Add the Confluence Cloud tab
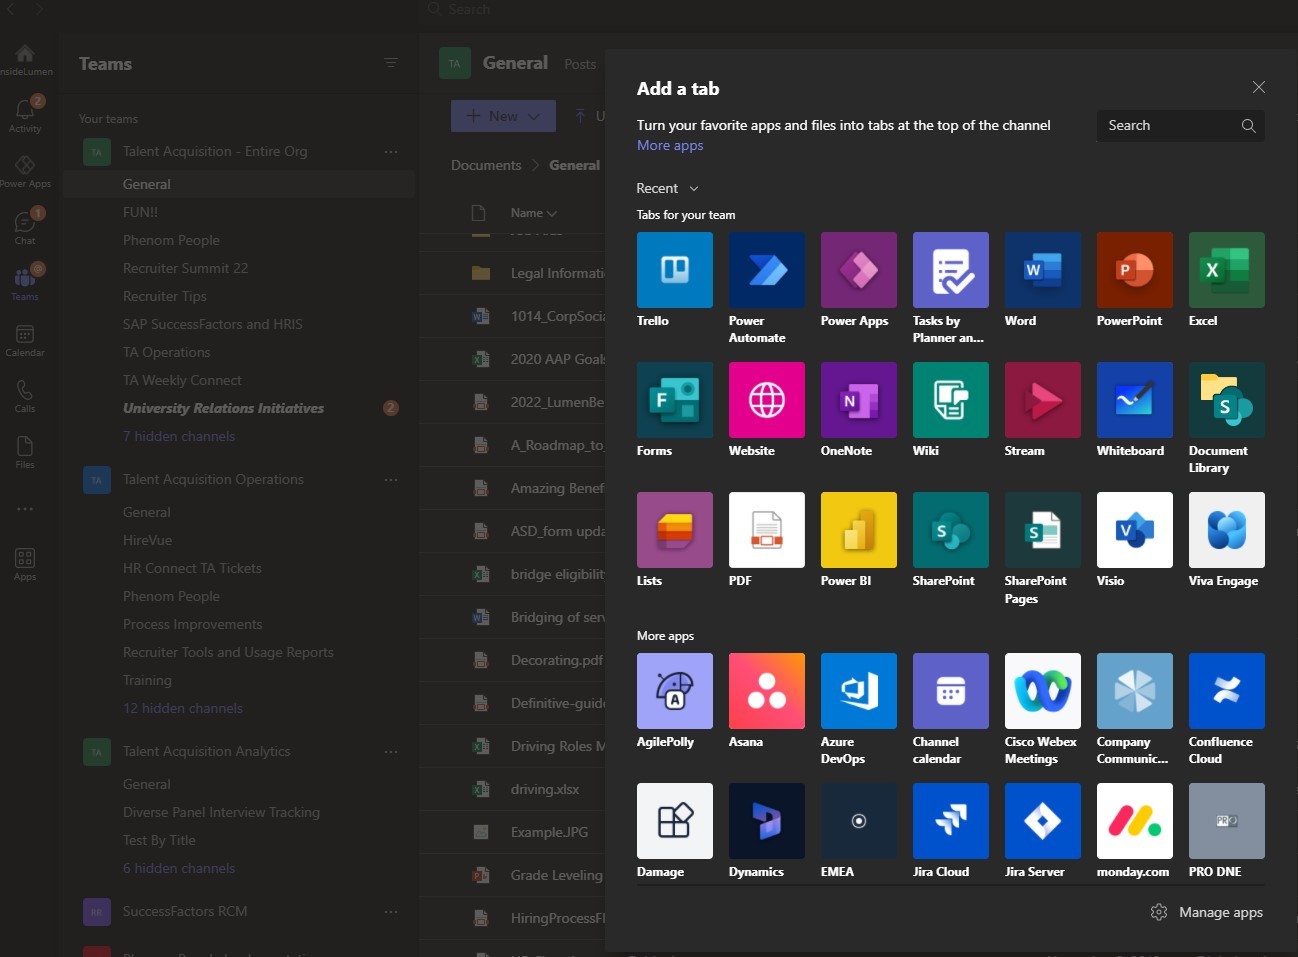Screen dimensions: 1298x957 pyautogui.click(x=1226, y=691)
